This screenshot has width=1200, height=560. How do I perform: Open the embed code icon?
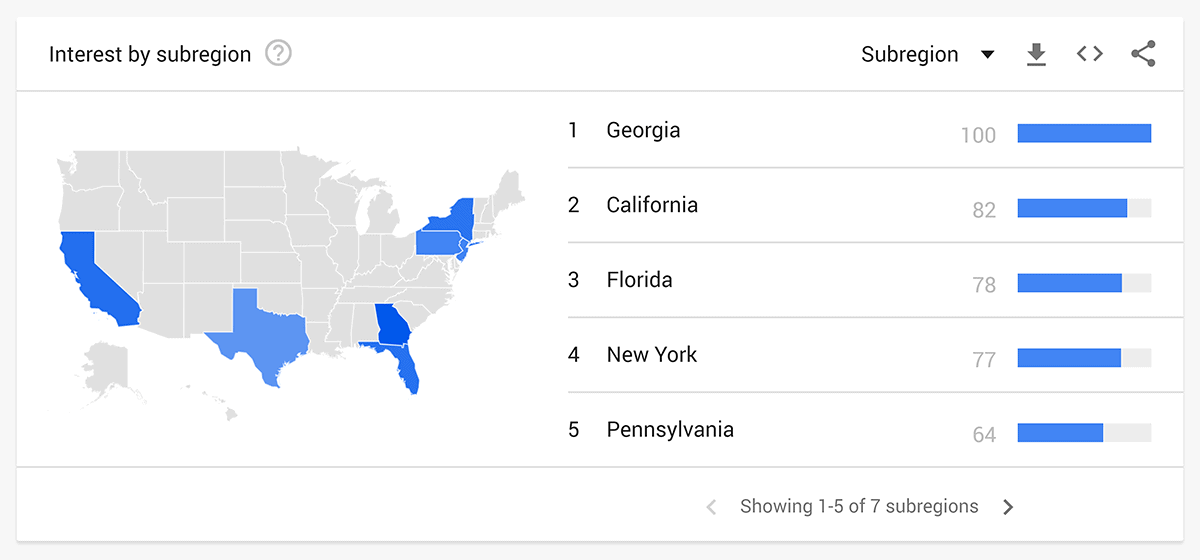(x=1090, y=54)
